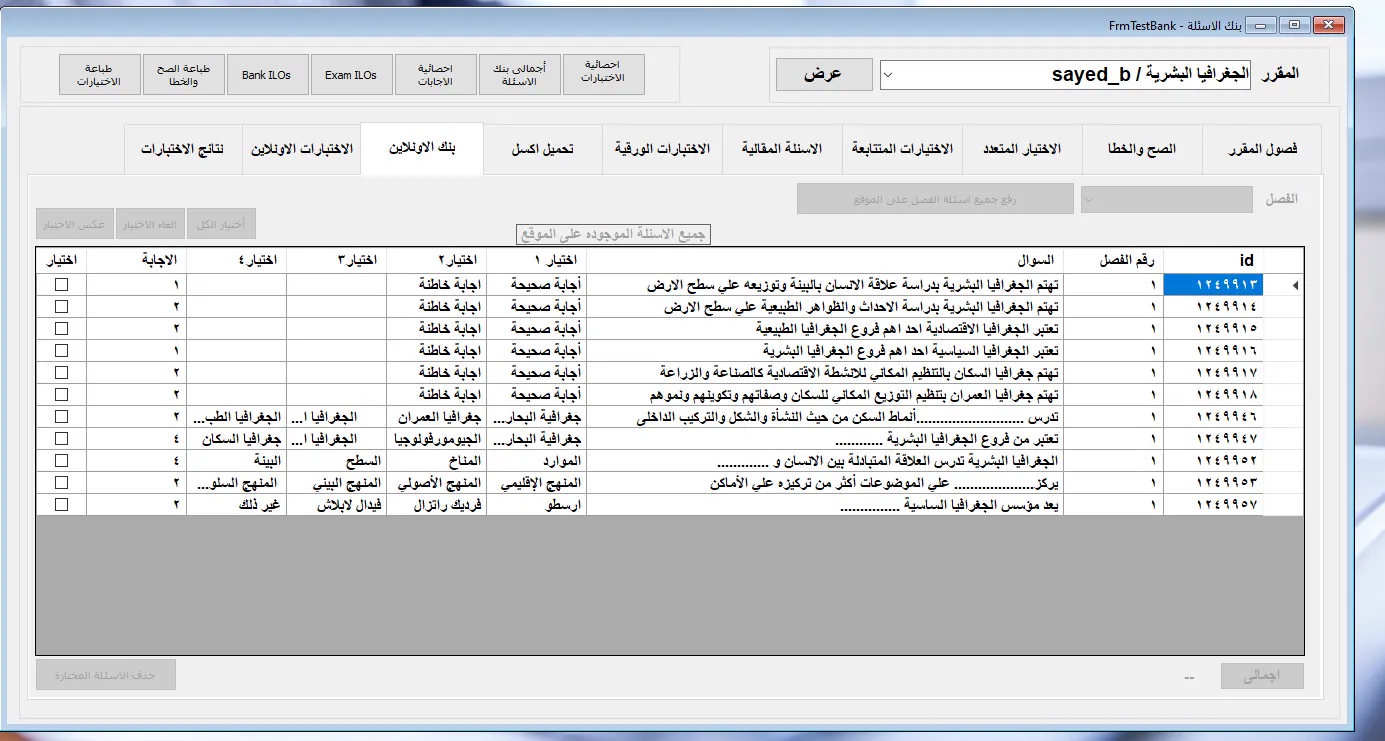Check the box for row ١٢٤٩٩١٦
This screenshot has height=741, width=1385.
pos(62,351)
